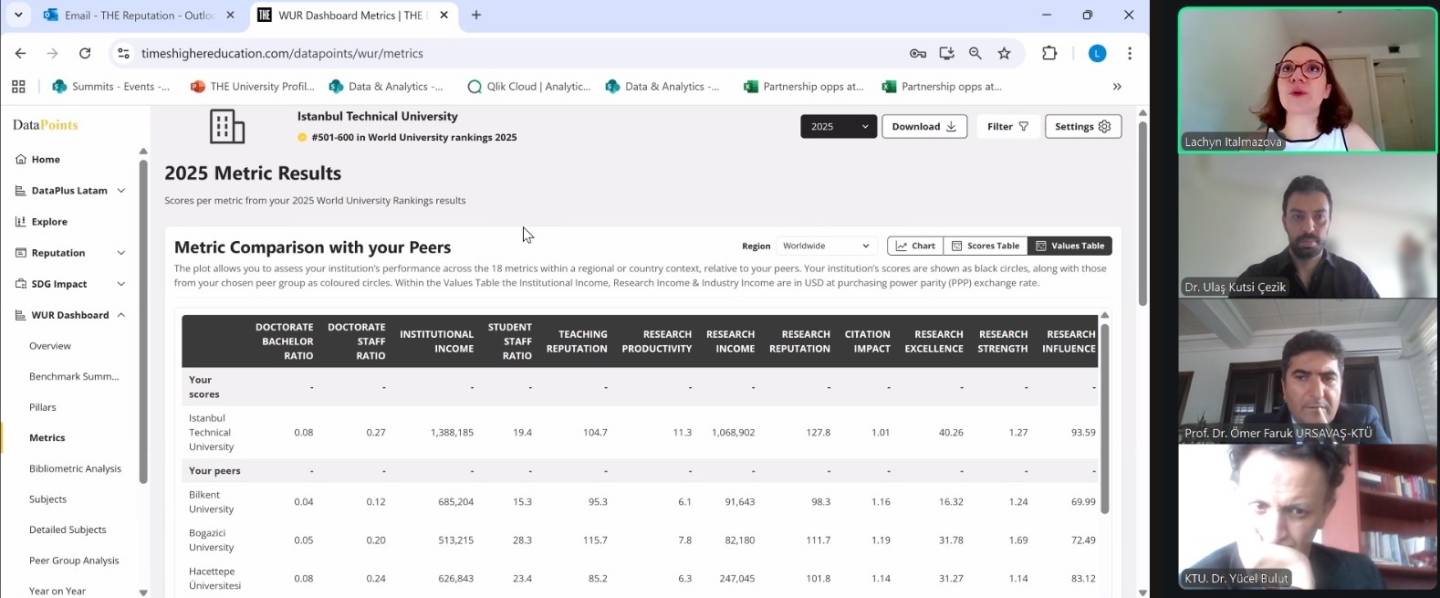1440x598 pixels.
Task: Open the Chrome apps grid icon
Action: tap(18, 86)
